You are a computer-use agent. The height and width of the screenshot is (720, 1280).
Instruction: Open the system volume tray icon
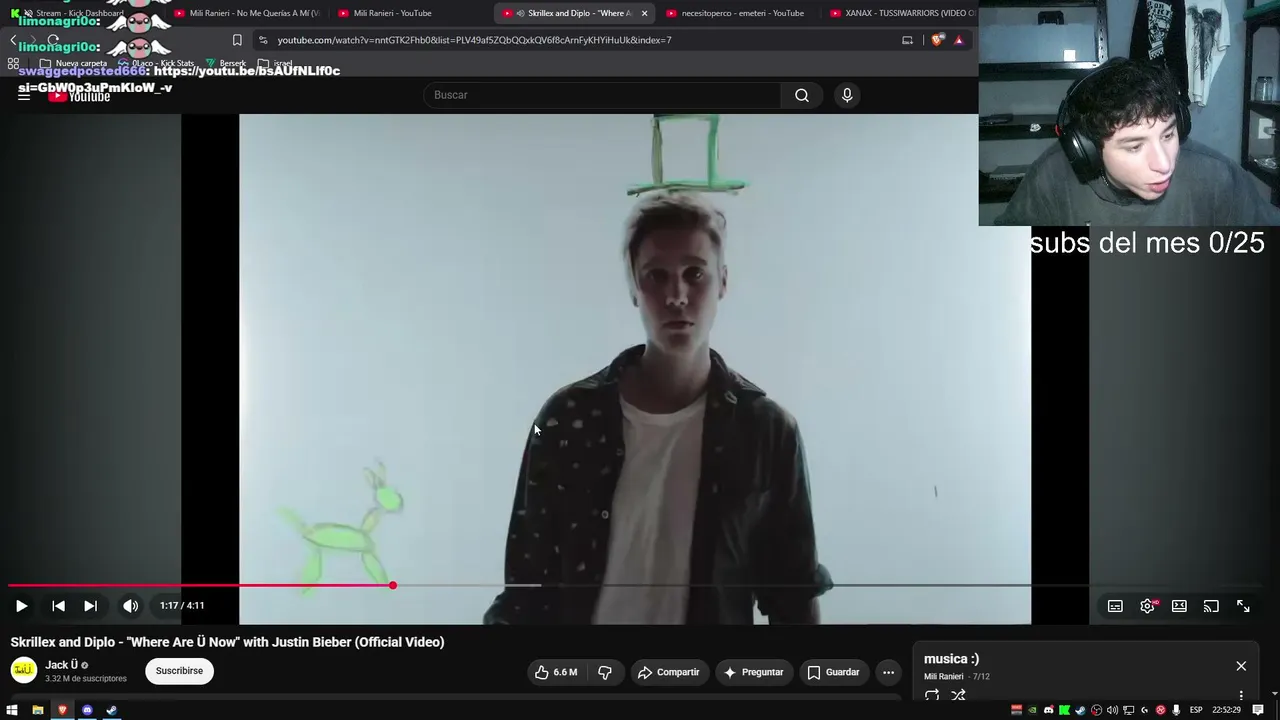click(x=1112, y=710)
